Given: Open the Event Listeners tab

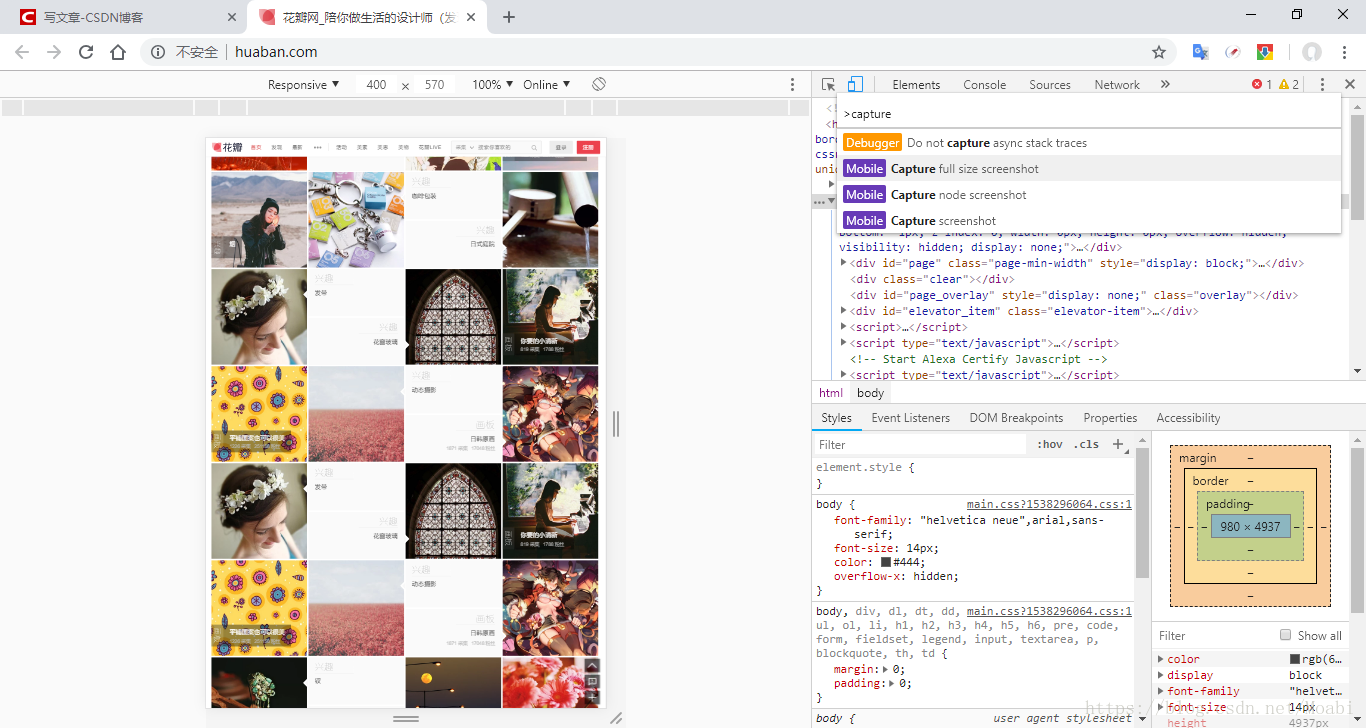Looking at the screenshot, I should [911, 418].
